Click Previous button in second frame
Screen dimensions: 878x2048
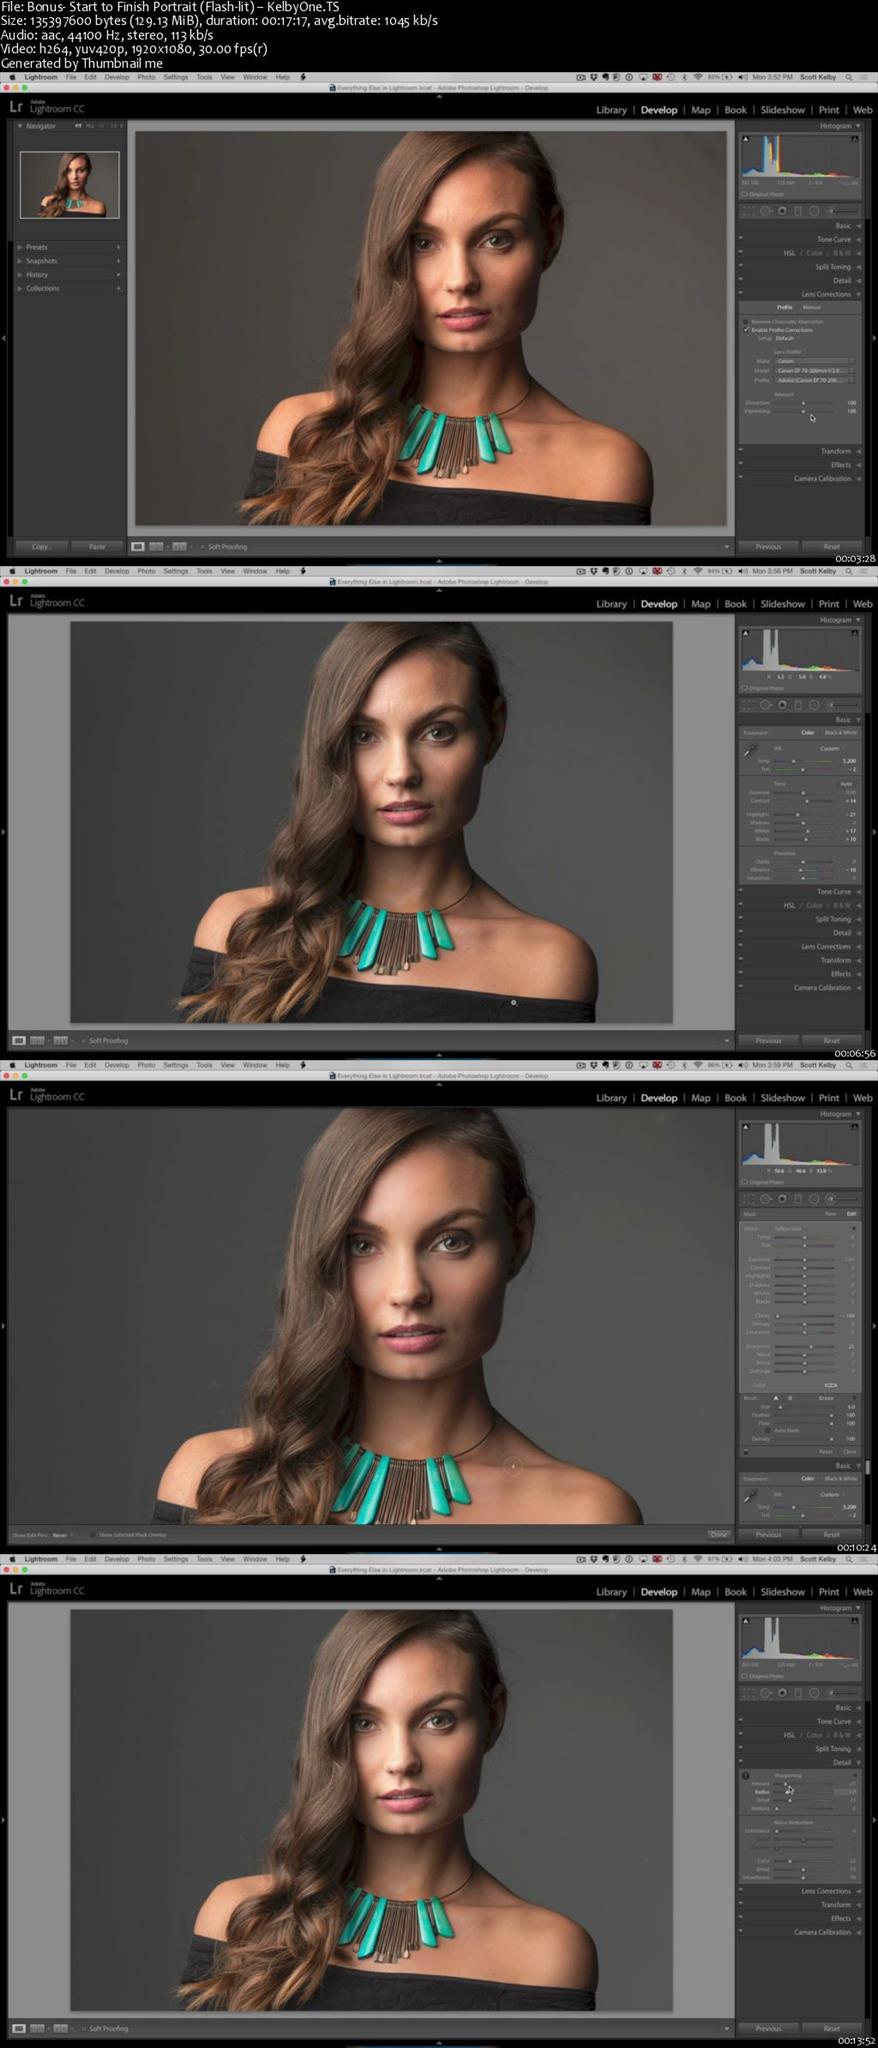tap(768, 1041)
